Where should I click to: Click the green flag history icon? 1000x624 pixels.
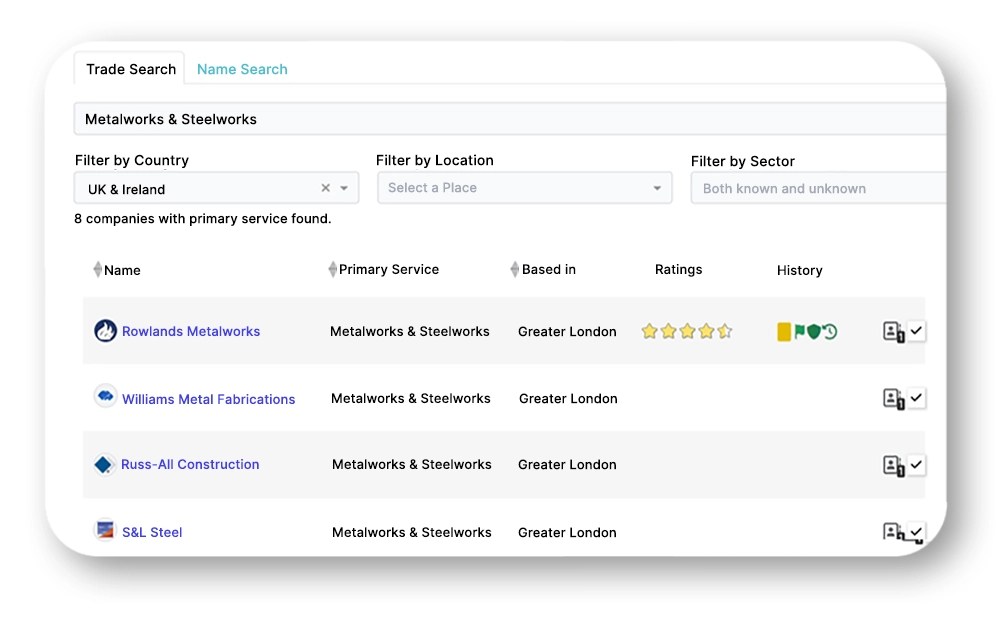[799, 332]
